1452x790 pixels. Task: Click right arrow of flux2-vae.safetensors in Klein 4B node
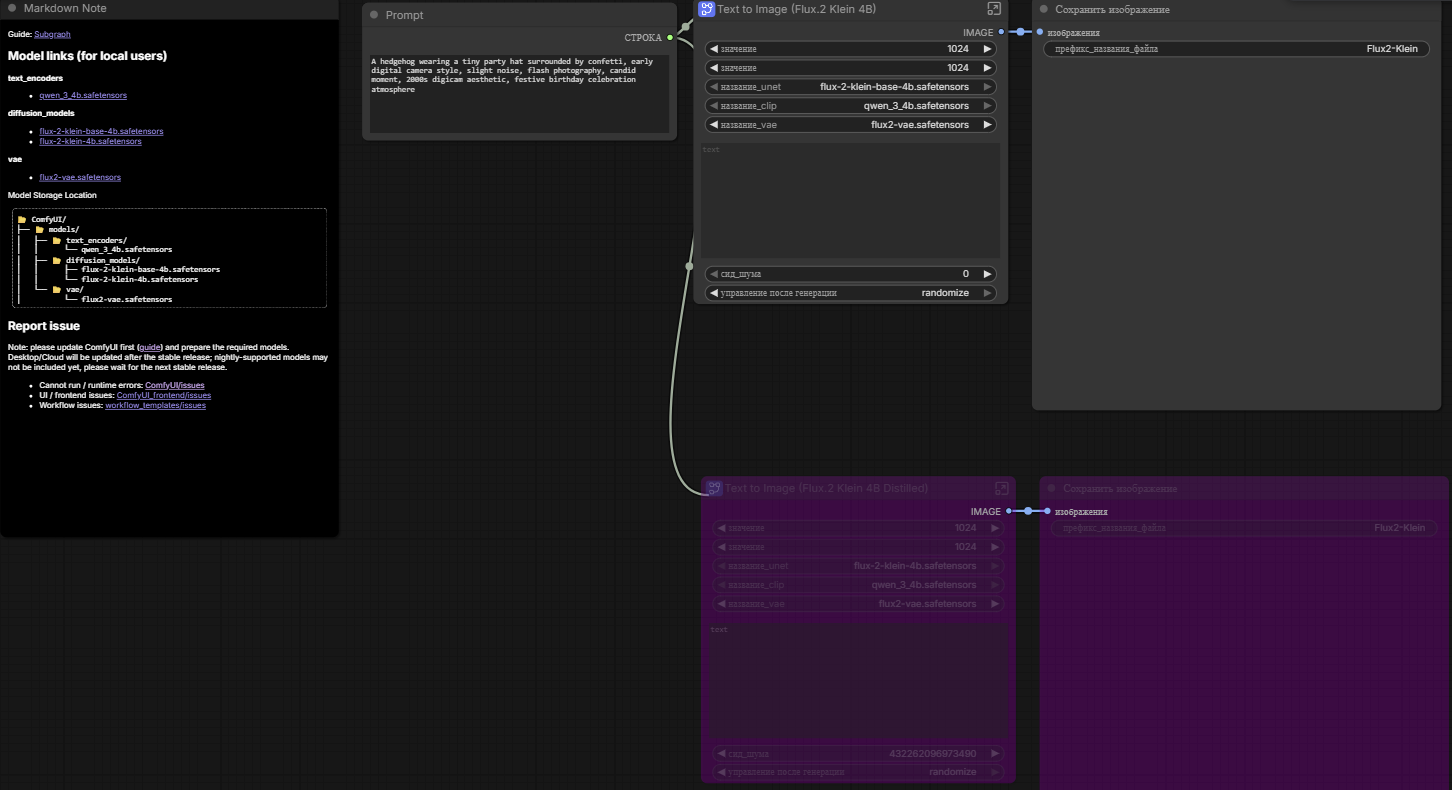pos(987,125)
